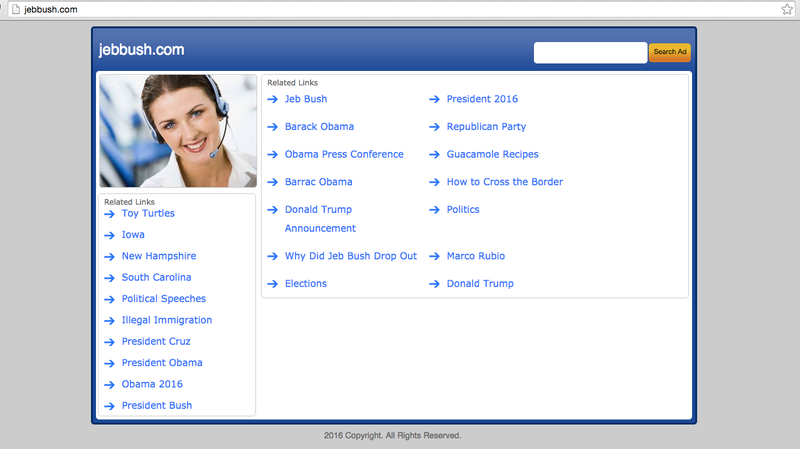The image size is (800, 449).
Task: Click the arrow icon beside Iowa
Action: [x=109, y=235]
